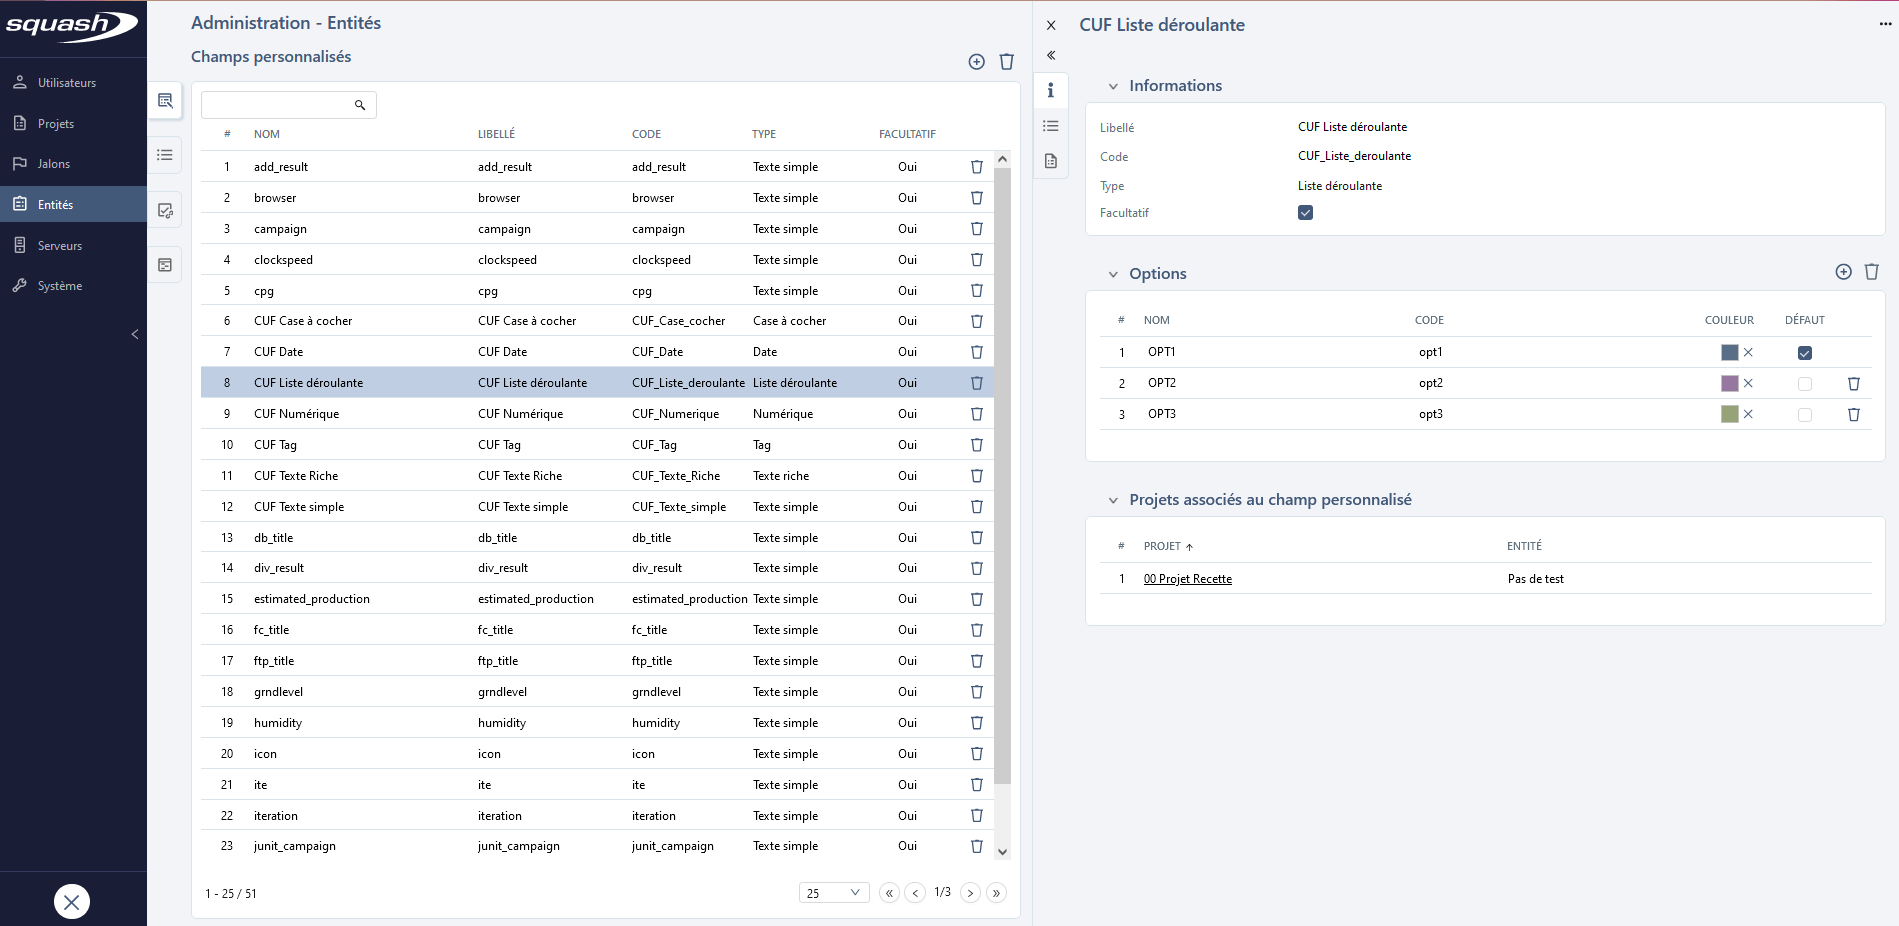Collapse the detail panel with the double-chevron icon
Viewport: 1899px width, 926px height.
1051,55
